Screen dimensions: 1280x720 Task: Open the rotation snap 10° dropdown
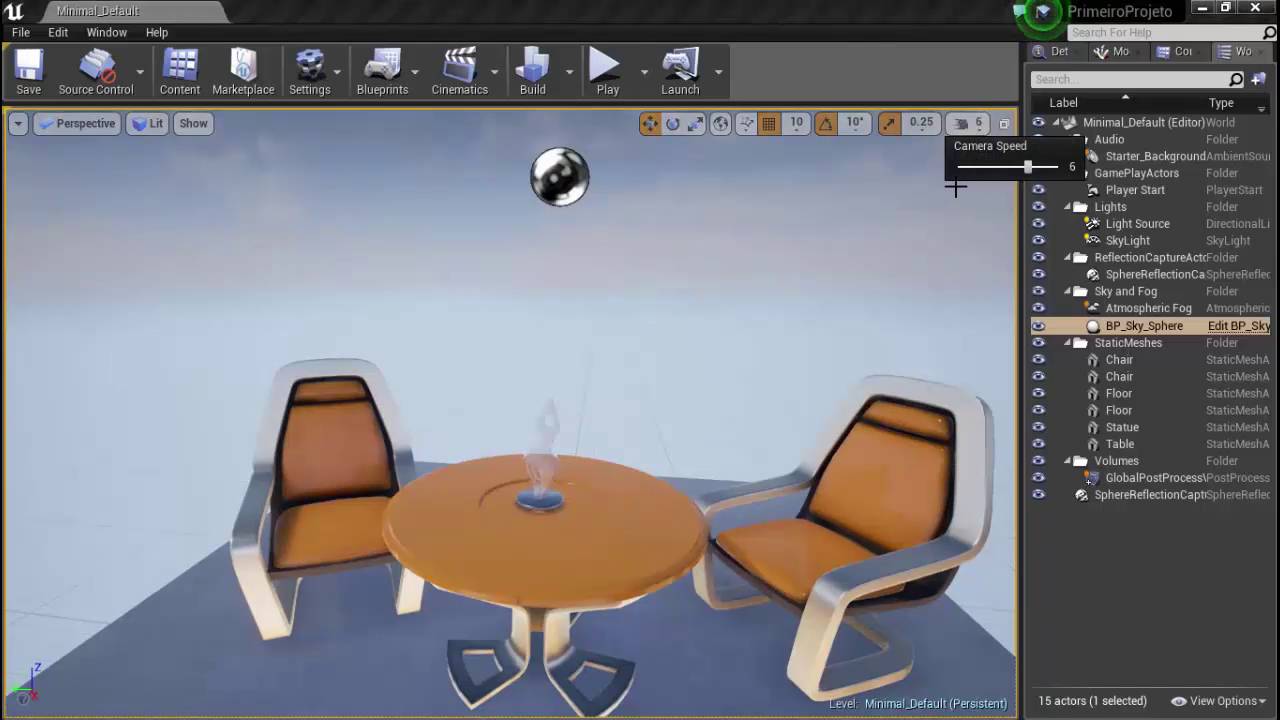click(855, 123)
